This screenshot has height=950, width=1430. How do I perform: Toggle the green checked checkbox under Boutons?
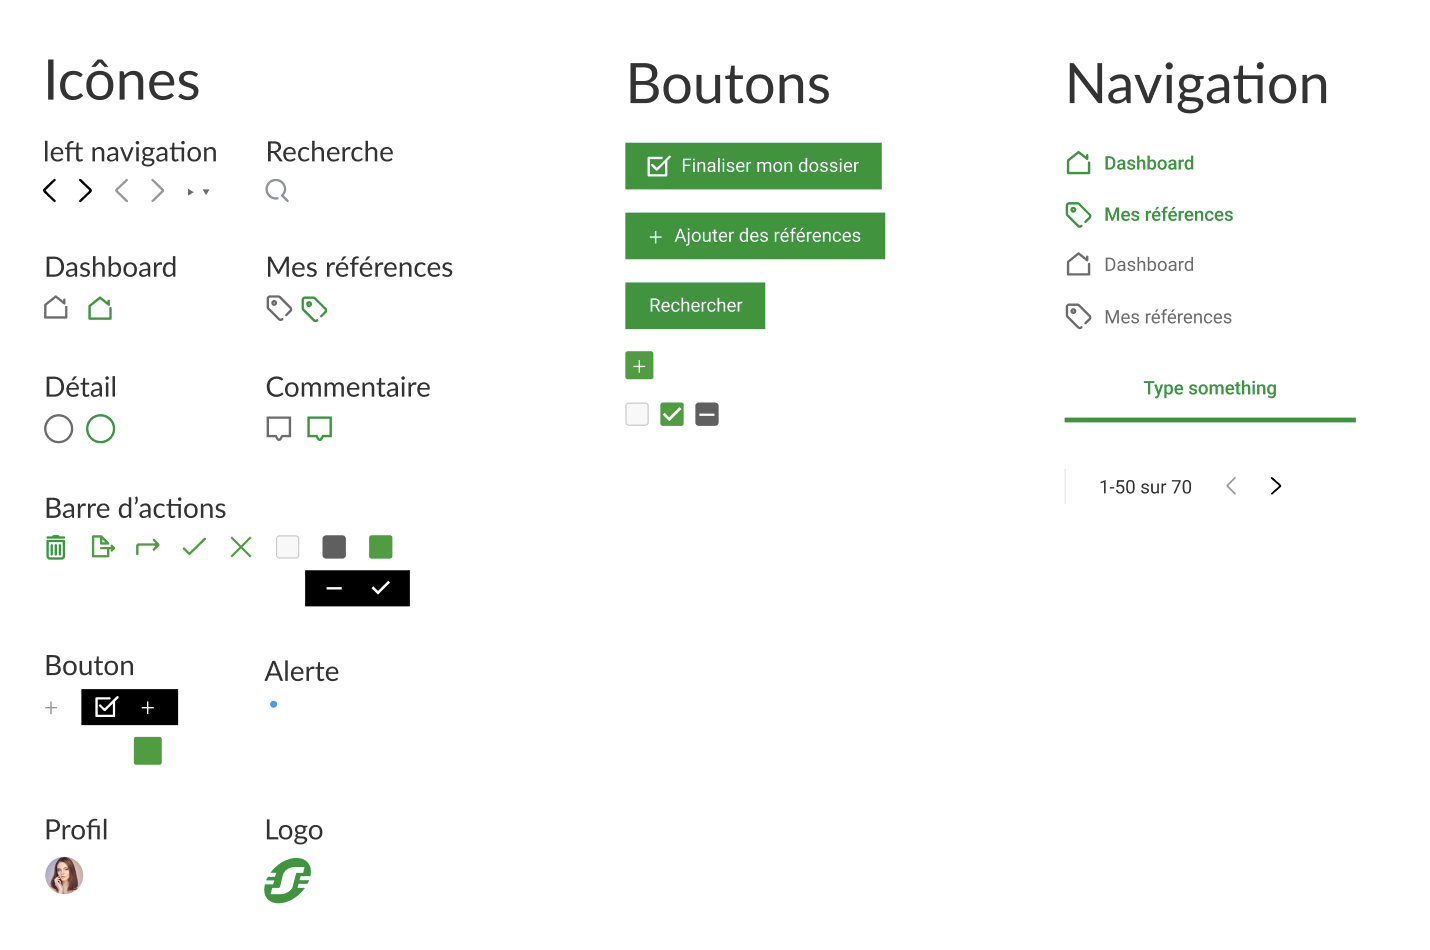click(671, 413)
